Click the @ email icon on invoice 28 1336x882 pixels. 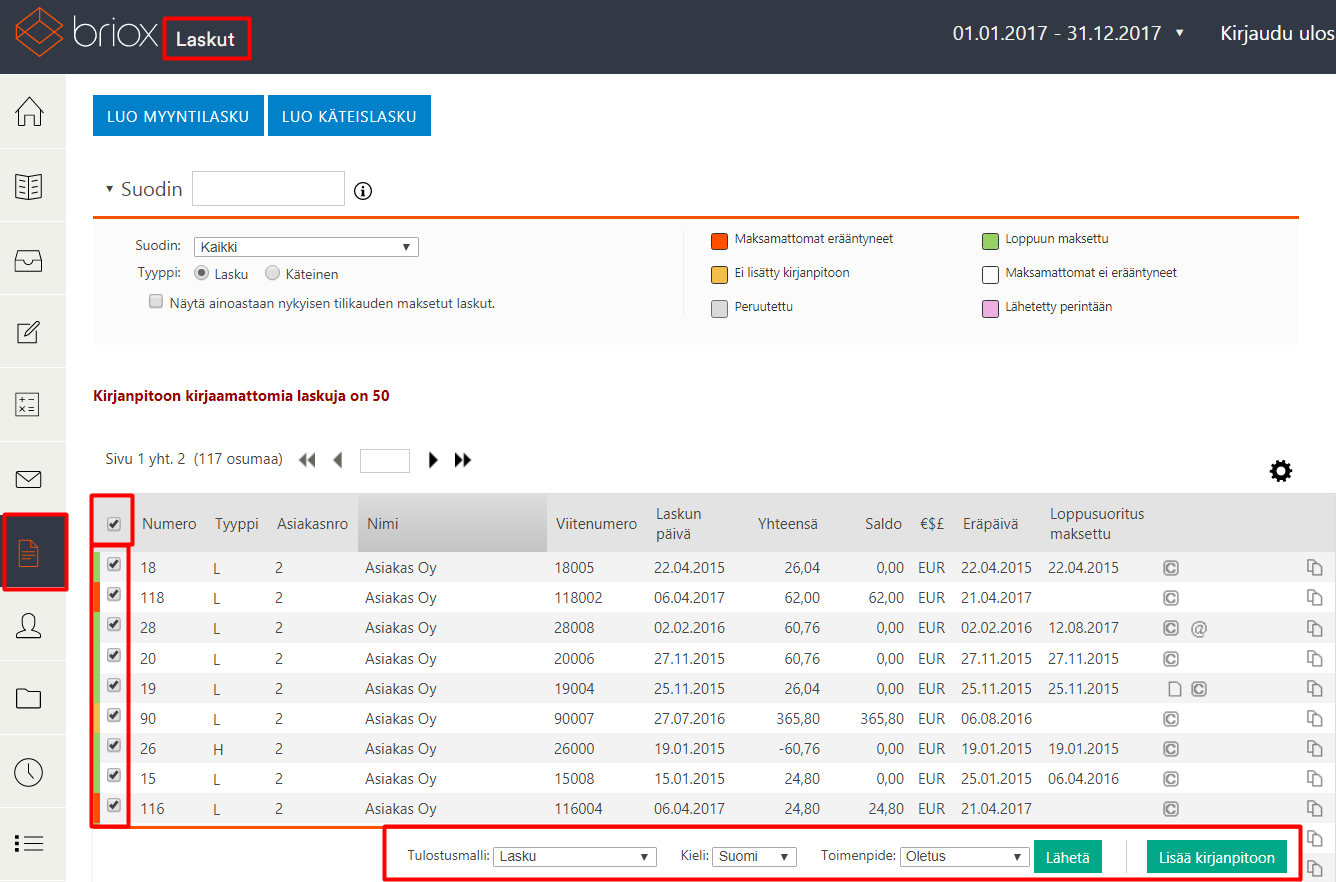1200,628
